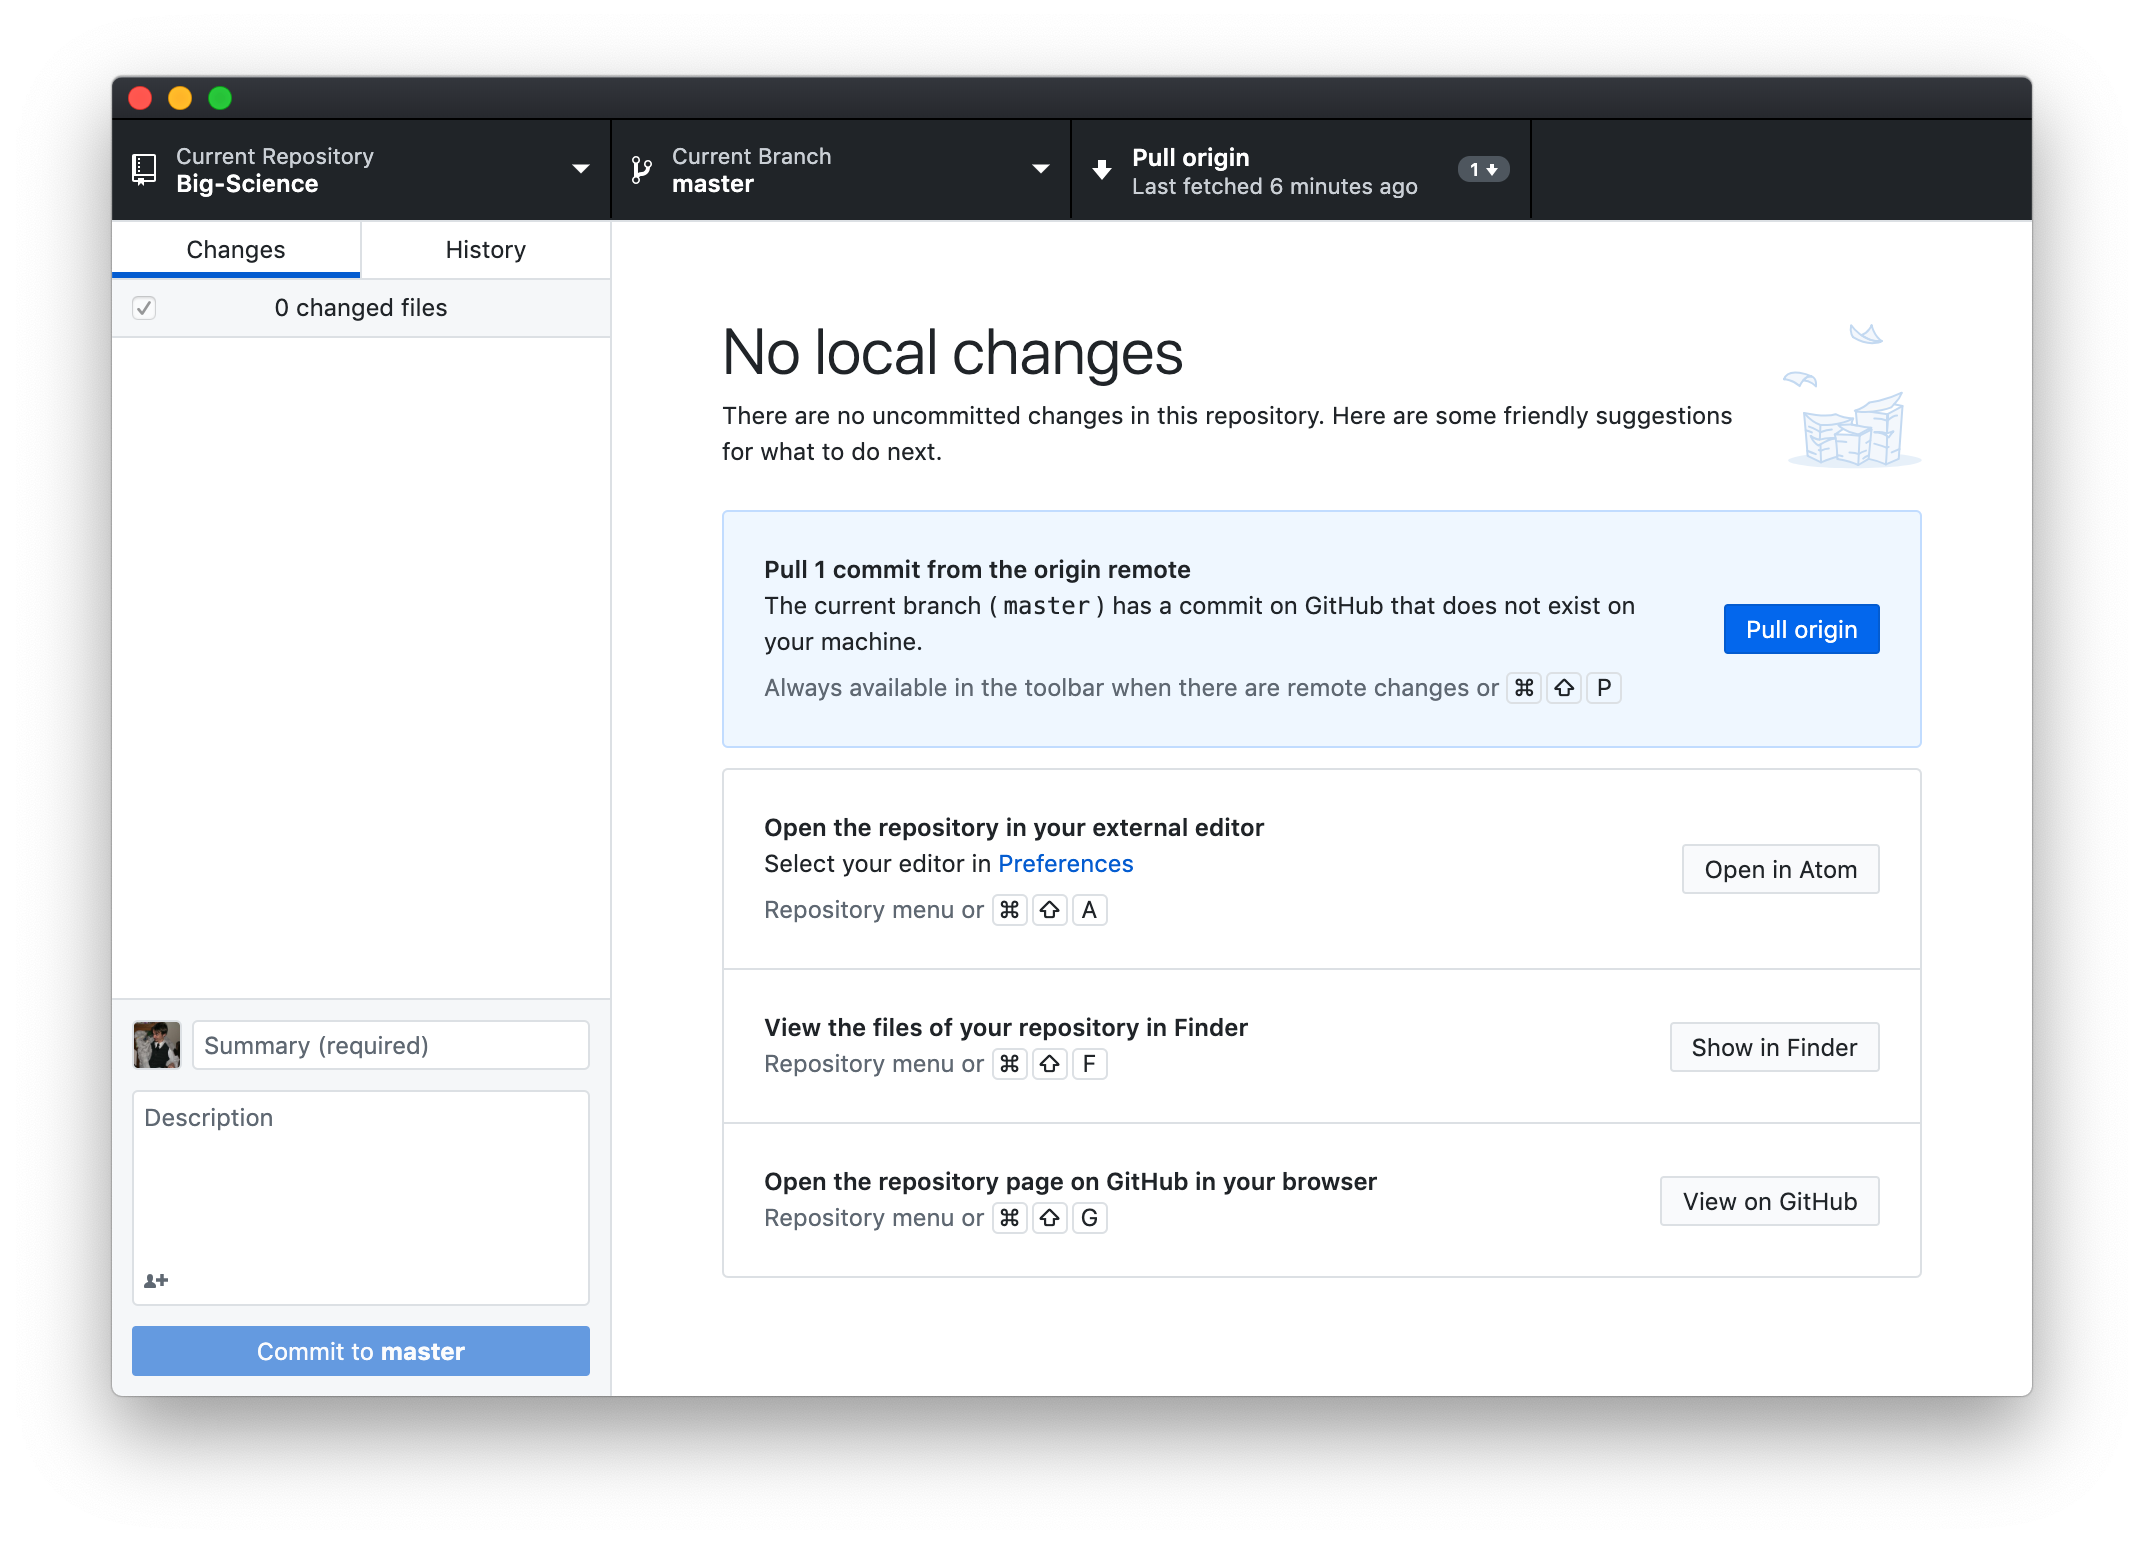The height and width of the screenshot is (1544, 2144).
Task: Expand the Current Repository dropdown
Action: (x=358, y=171)
